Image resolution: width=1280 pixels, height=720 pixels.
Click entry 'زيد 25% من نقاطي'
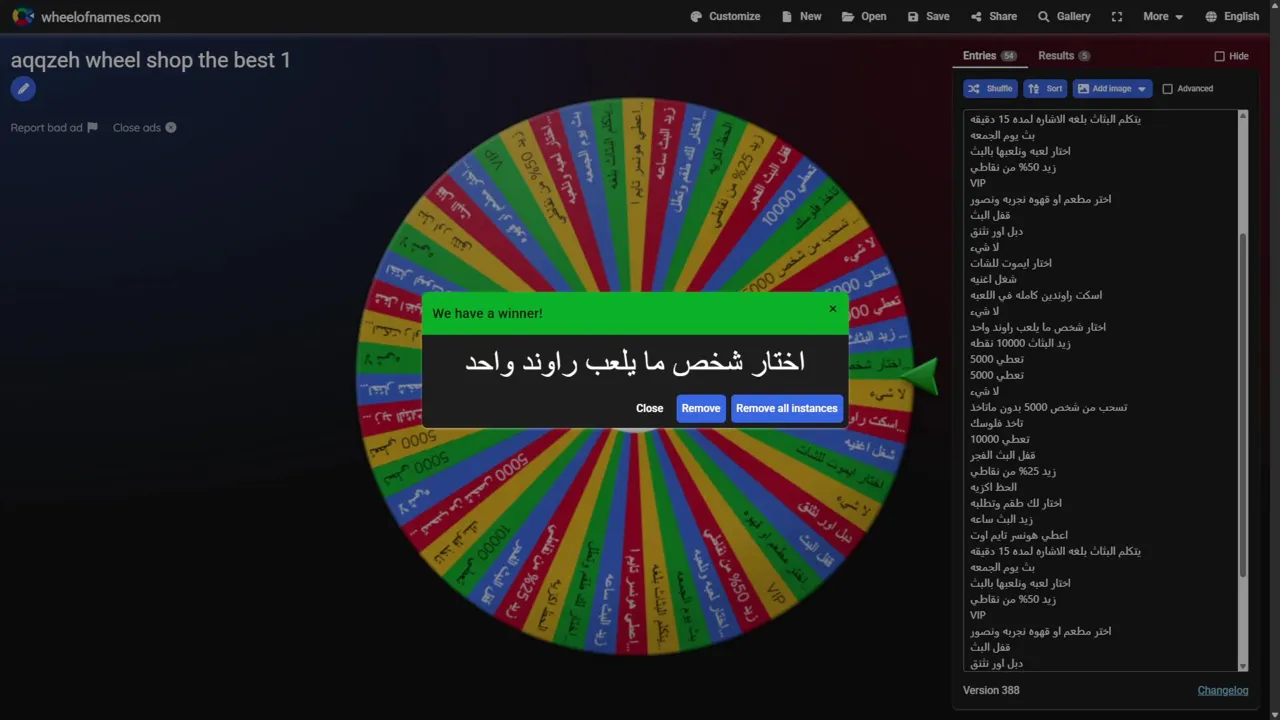1012,471
